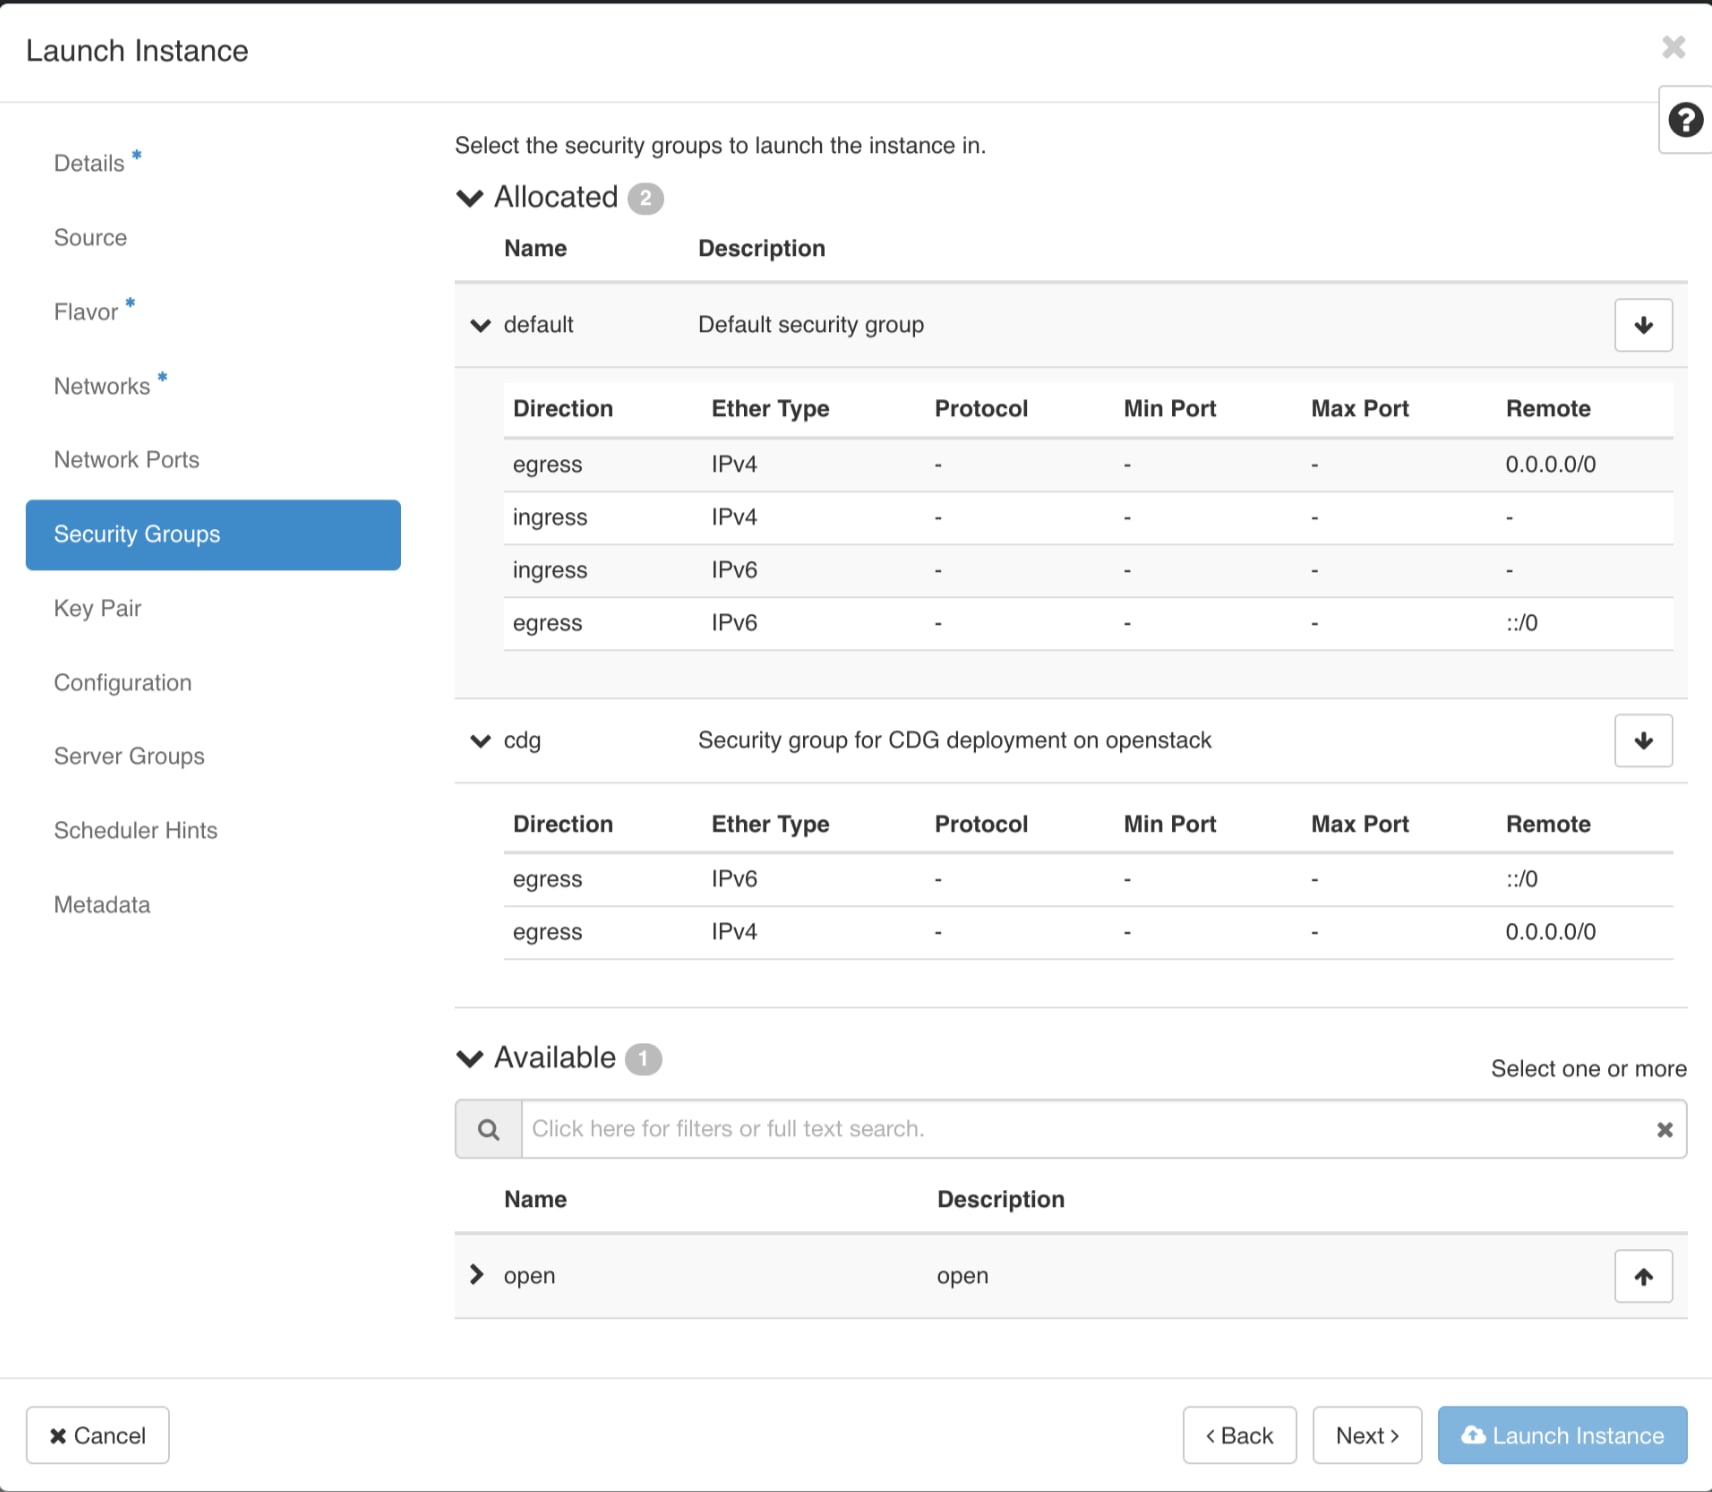Image resolution: width=1712 pixels, height=1492 pixels.
Task: Allocate the open security group with up arrow
Action: [x=1643, y=1276]
